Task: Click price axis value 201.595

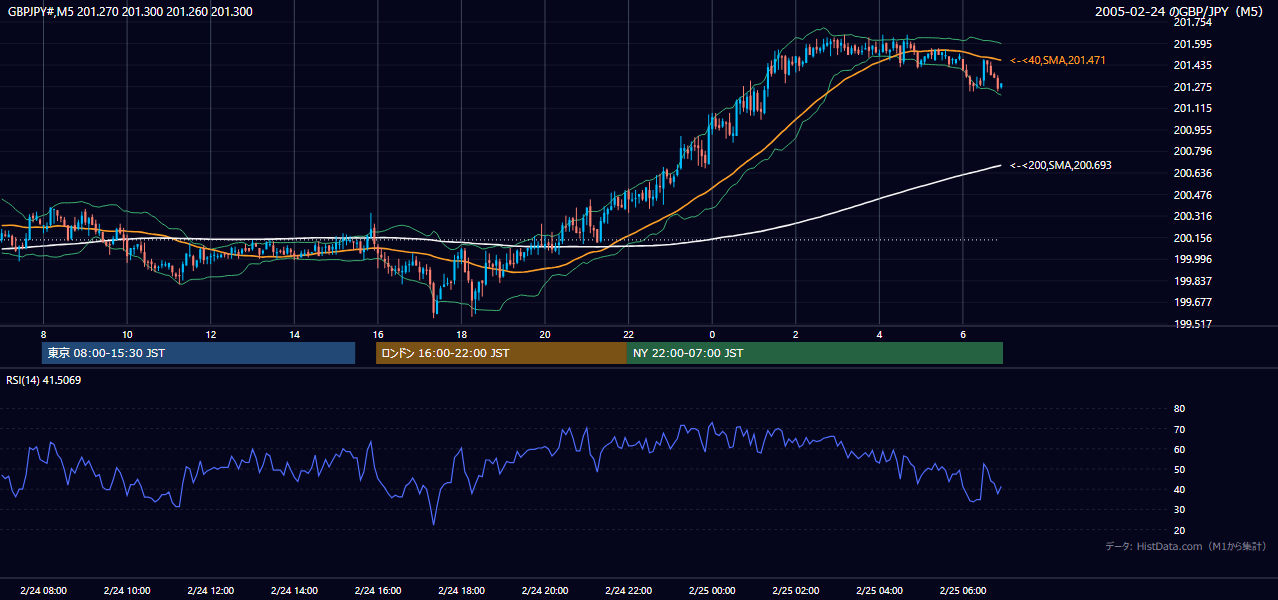Action: coord(1192,44)
